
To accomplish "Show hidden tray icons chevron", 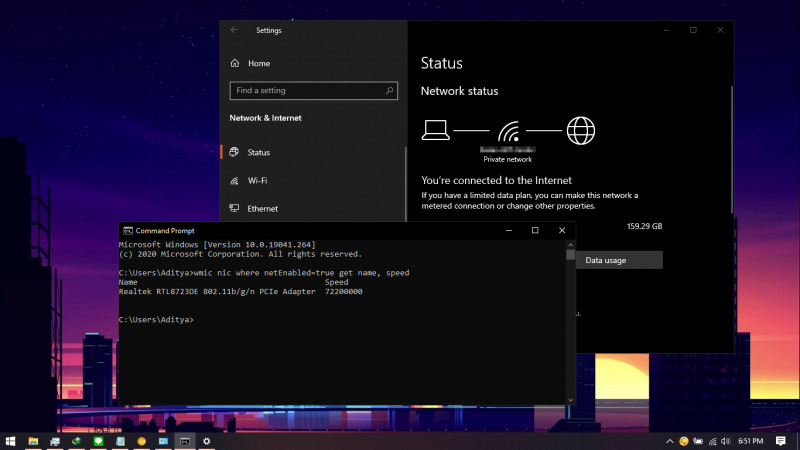I will coord(669,441).
